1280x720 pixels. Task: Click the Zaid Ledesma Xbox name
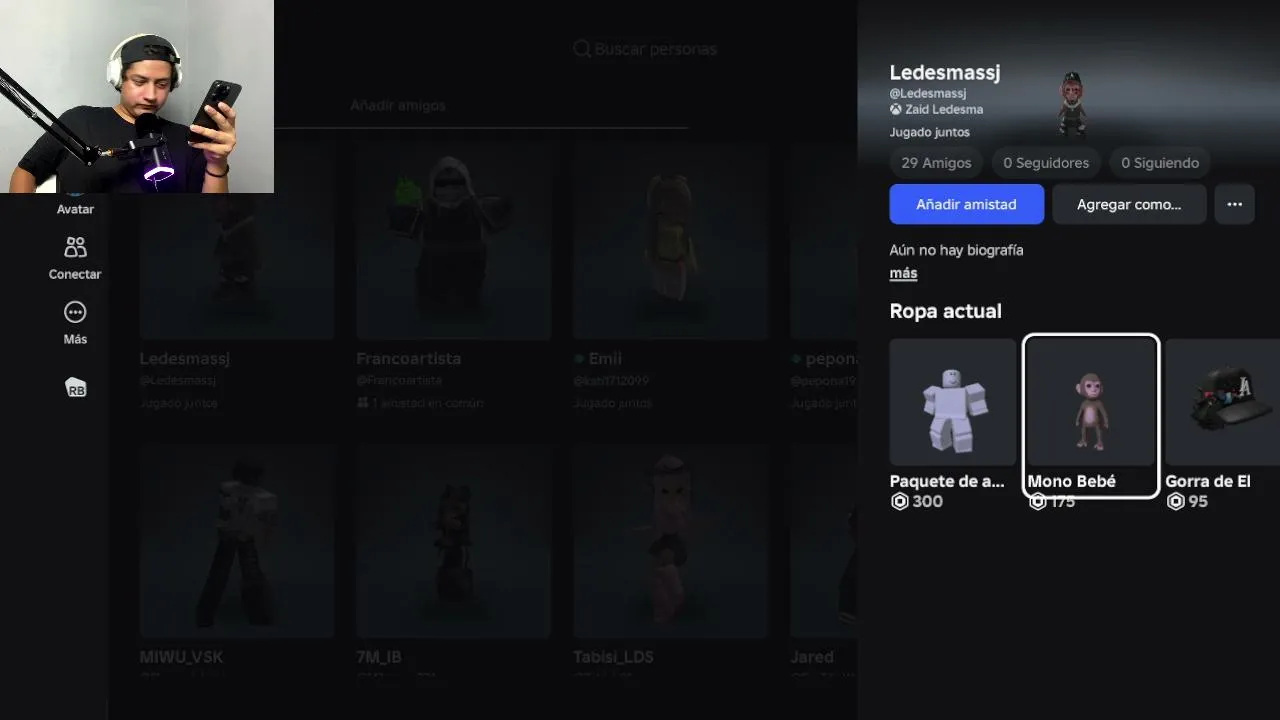point(944,110)
